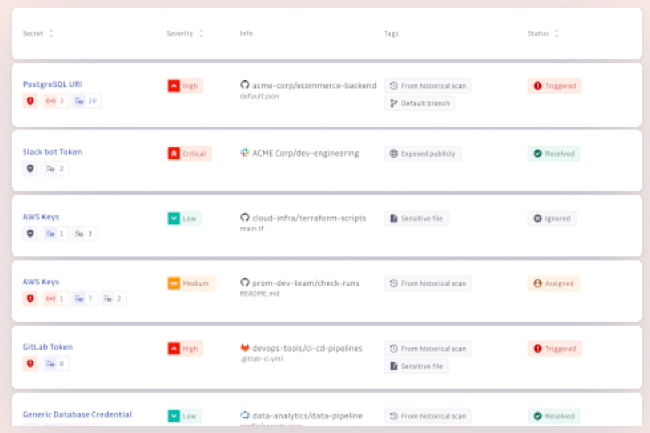Click the Assigned status badge
Screen dimensions: 650x433
tap(554, 283)
